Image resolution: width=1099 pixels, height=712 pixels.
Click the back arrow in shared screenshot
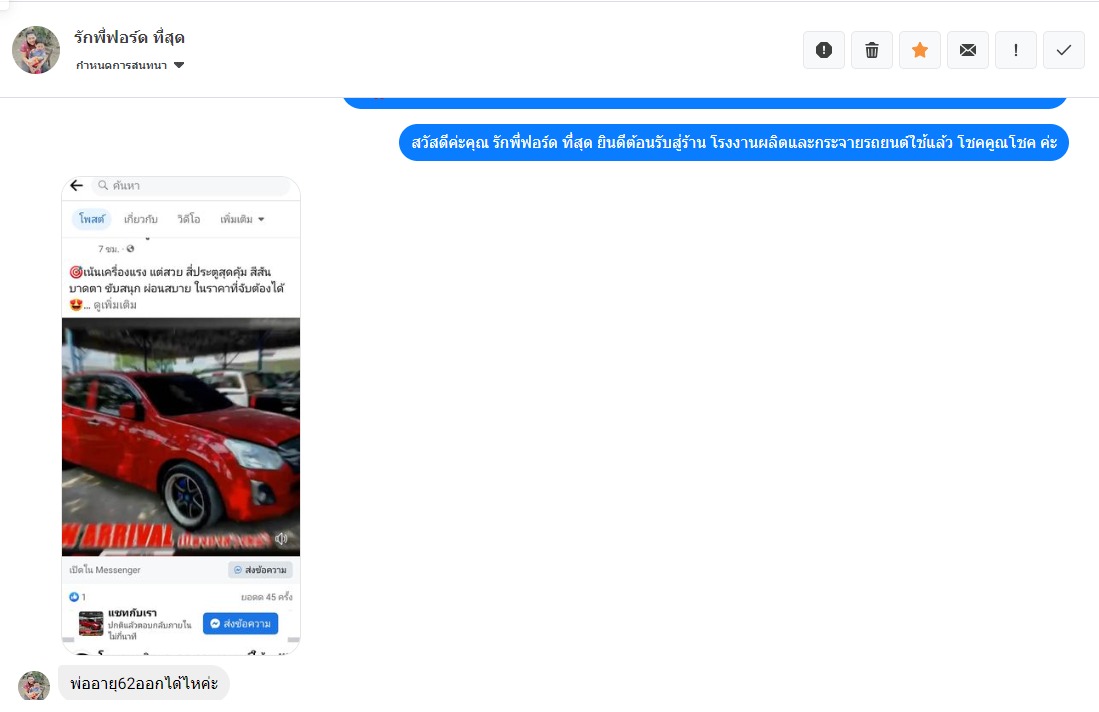point(76,186)
